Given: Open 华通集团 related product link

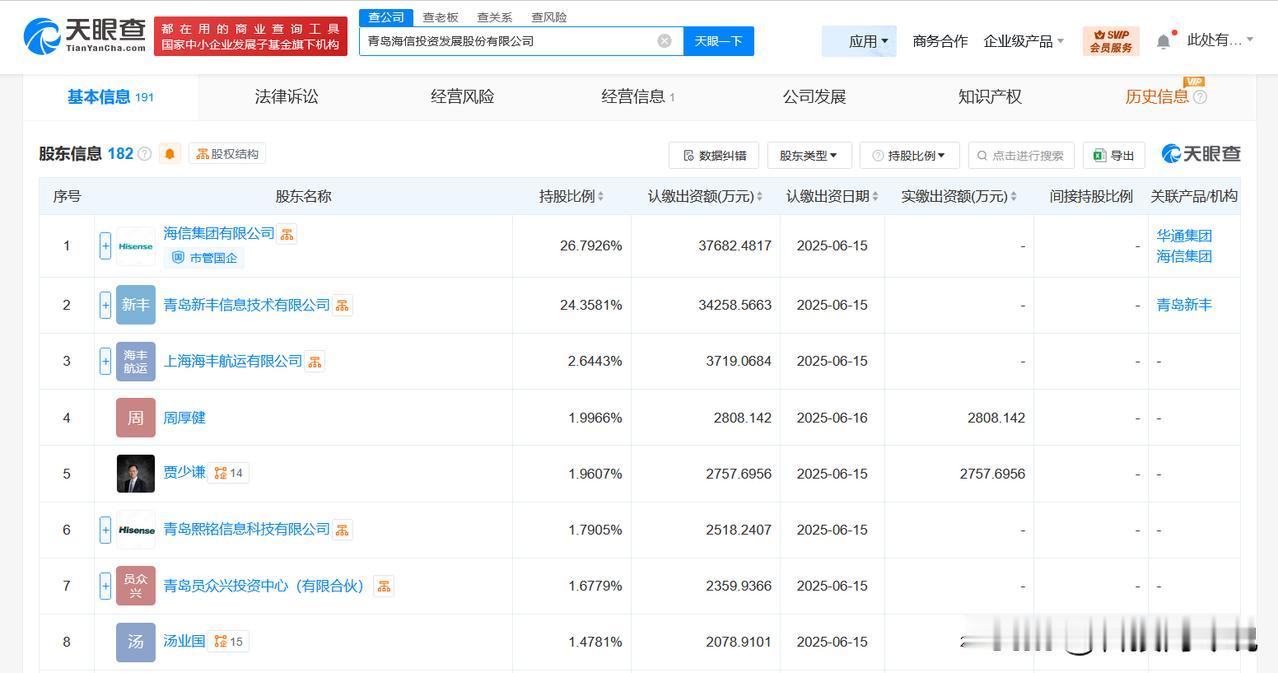Looking at the screenshot, I should (x=1184, y=236).
